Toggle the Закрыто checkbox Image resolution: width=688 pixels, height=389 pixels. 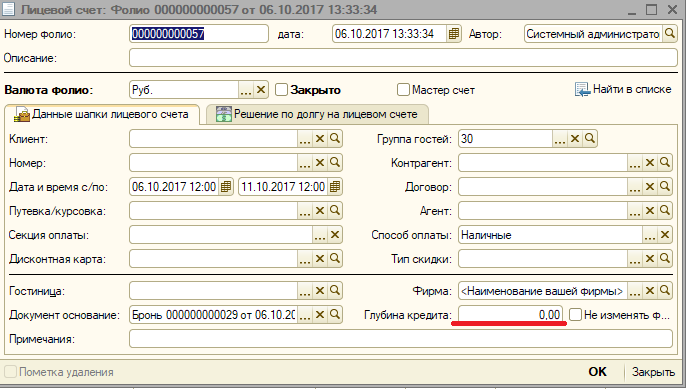coord(281,90)
